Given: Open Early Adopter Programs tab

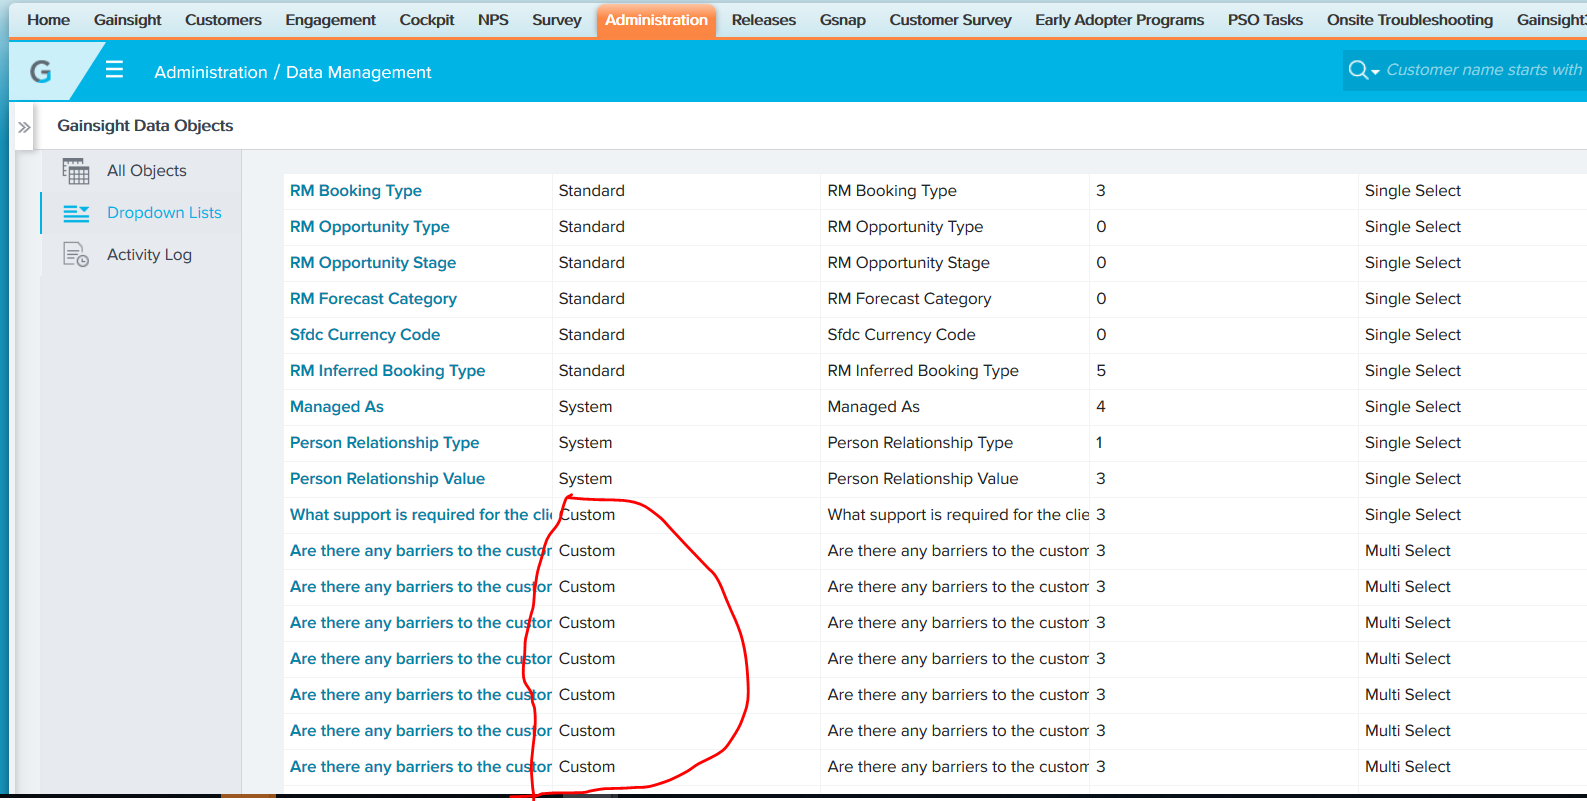Looking at the screenshot, I should click(x=1119, y=20).
